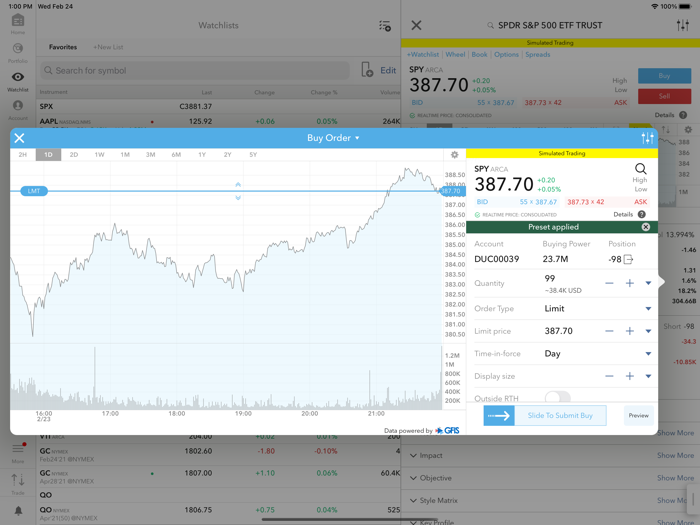Open watchlist list settings icon

[x=385, y=25]
